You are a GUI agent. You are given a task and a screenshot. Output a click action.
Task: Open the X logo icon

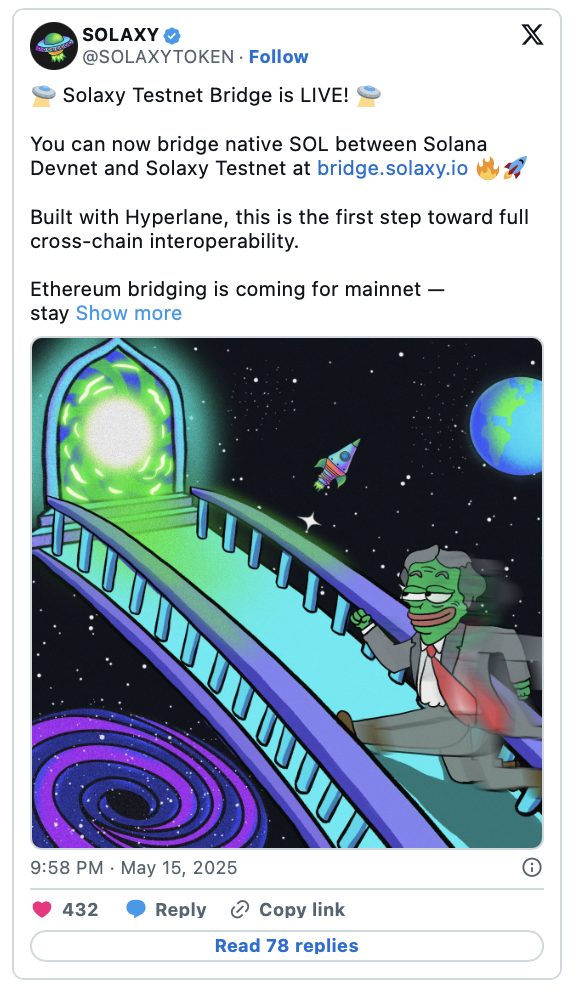point(532,34)
